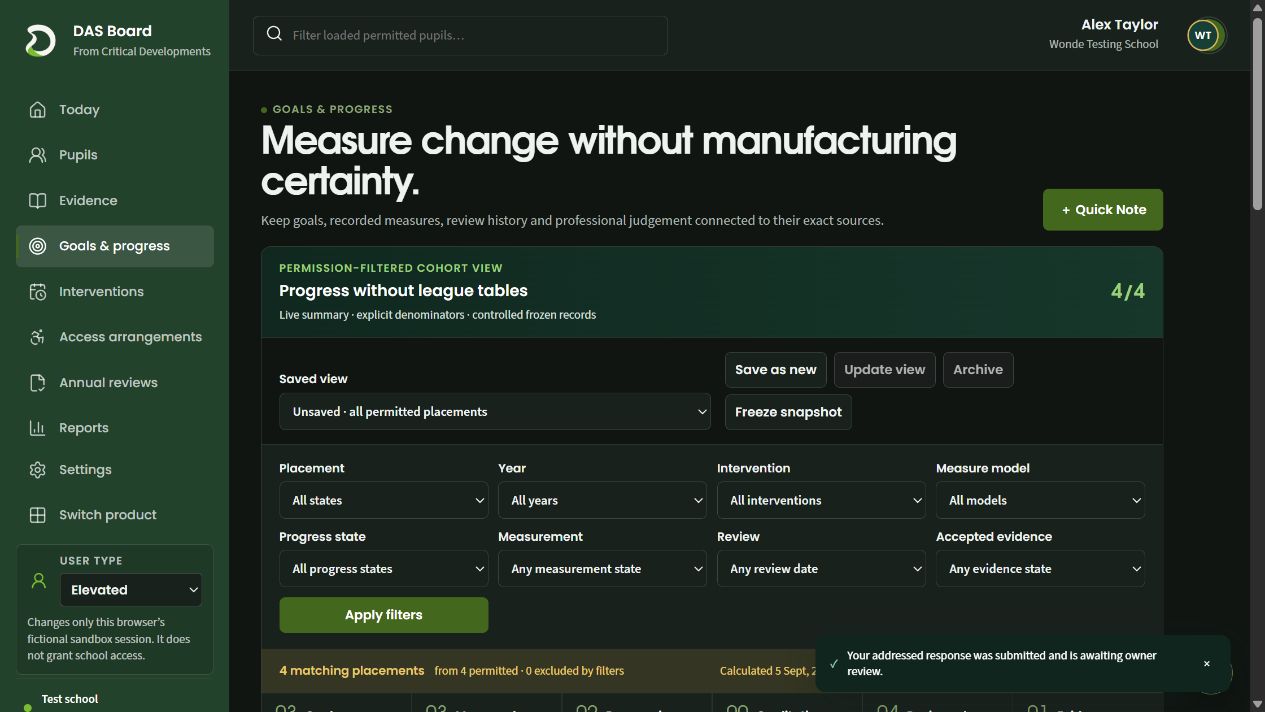Open Access arrangements page
The image size is (1265, 712).
click(x=114, y=337)
